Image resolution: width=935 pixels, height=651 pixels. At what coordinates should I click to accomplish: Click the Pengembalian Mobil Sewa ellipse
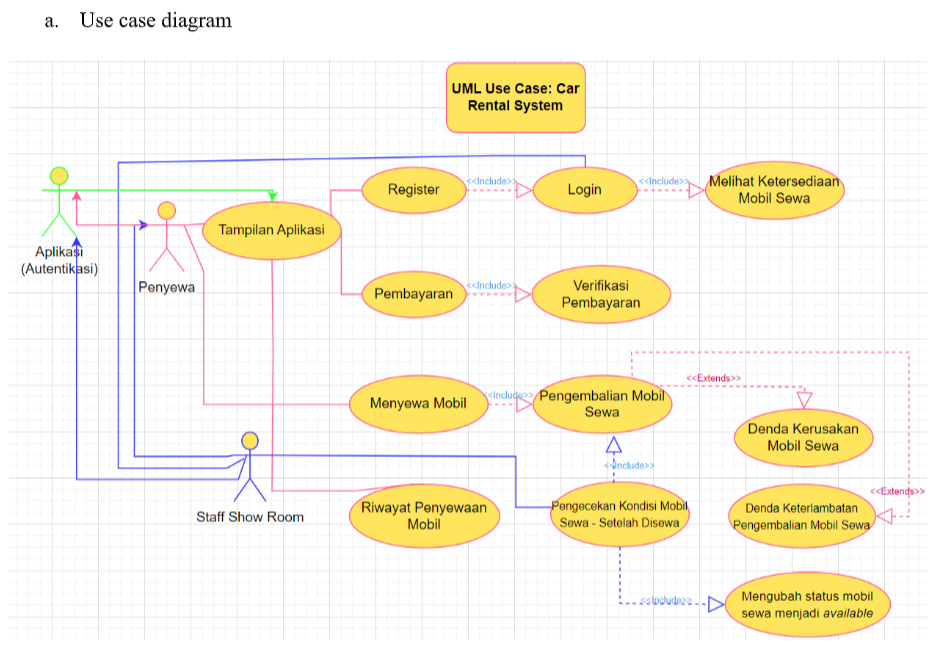click(601, 404)
